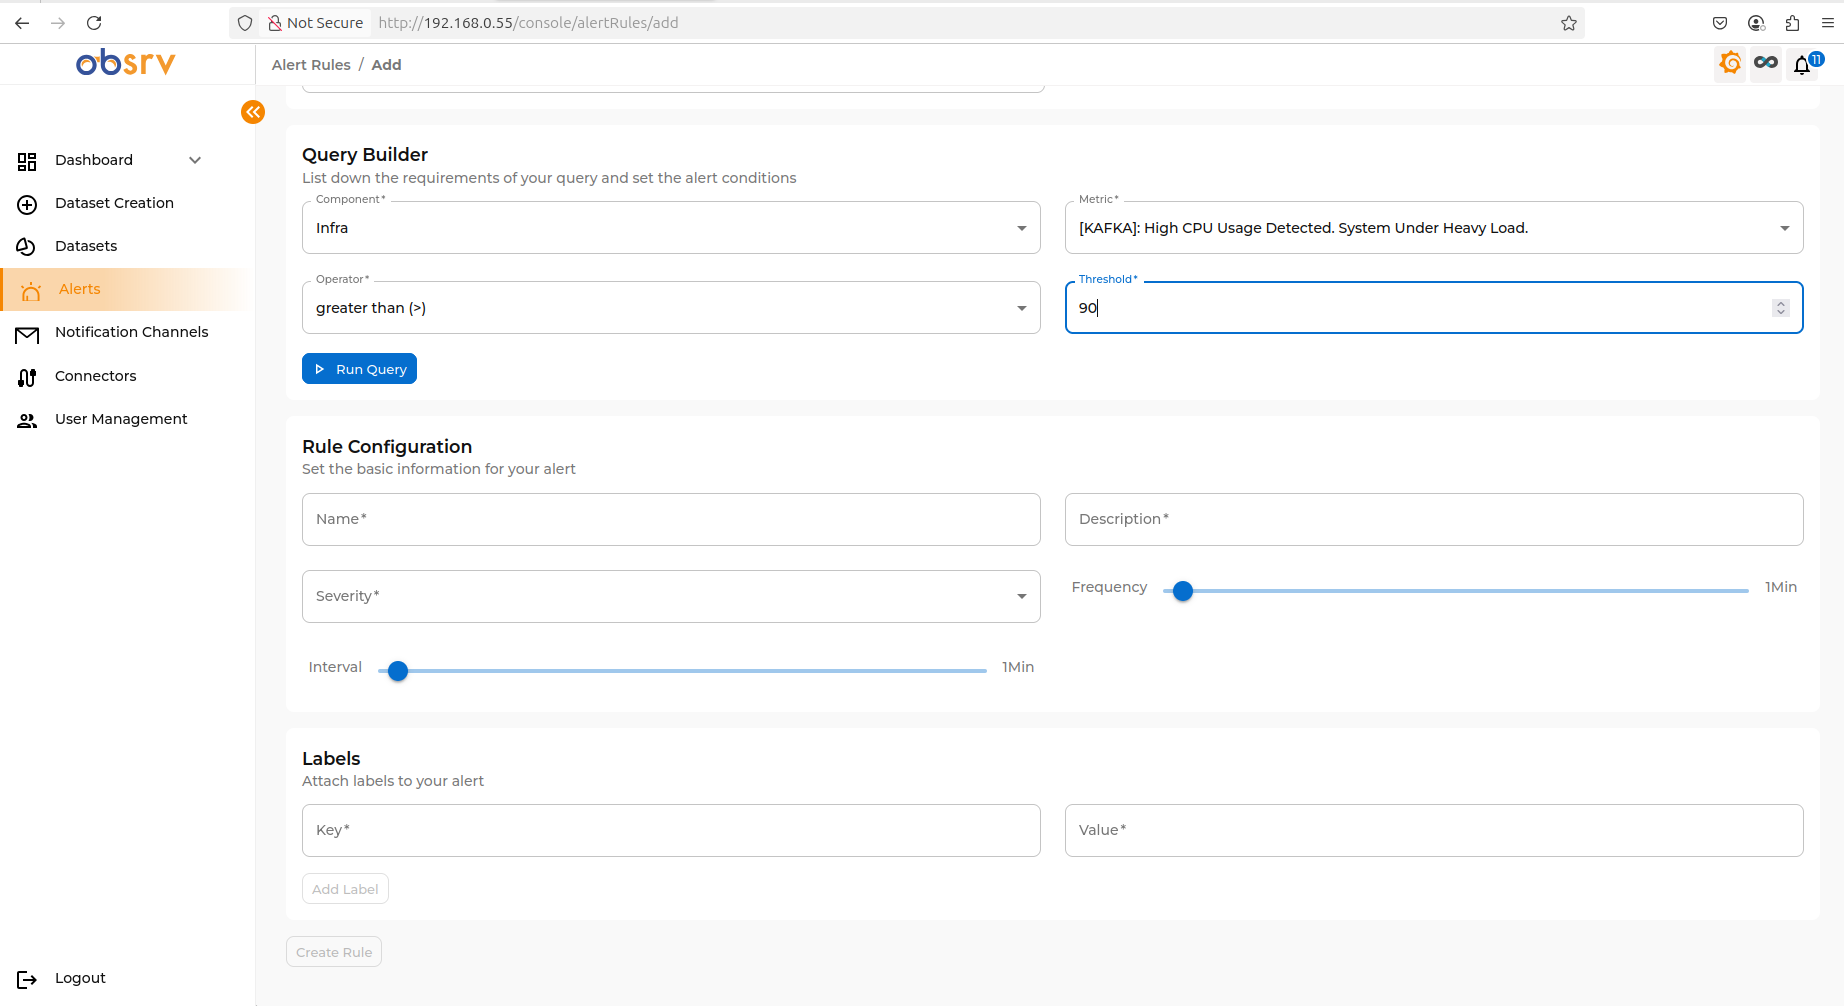Click the Query Builder heading
This screenshot has height=1006, width=1844.
365,154
